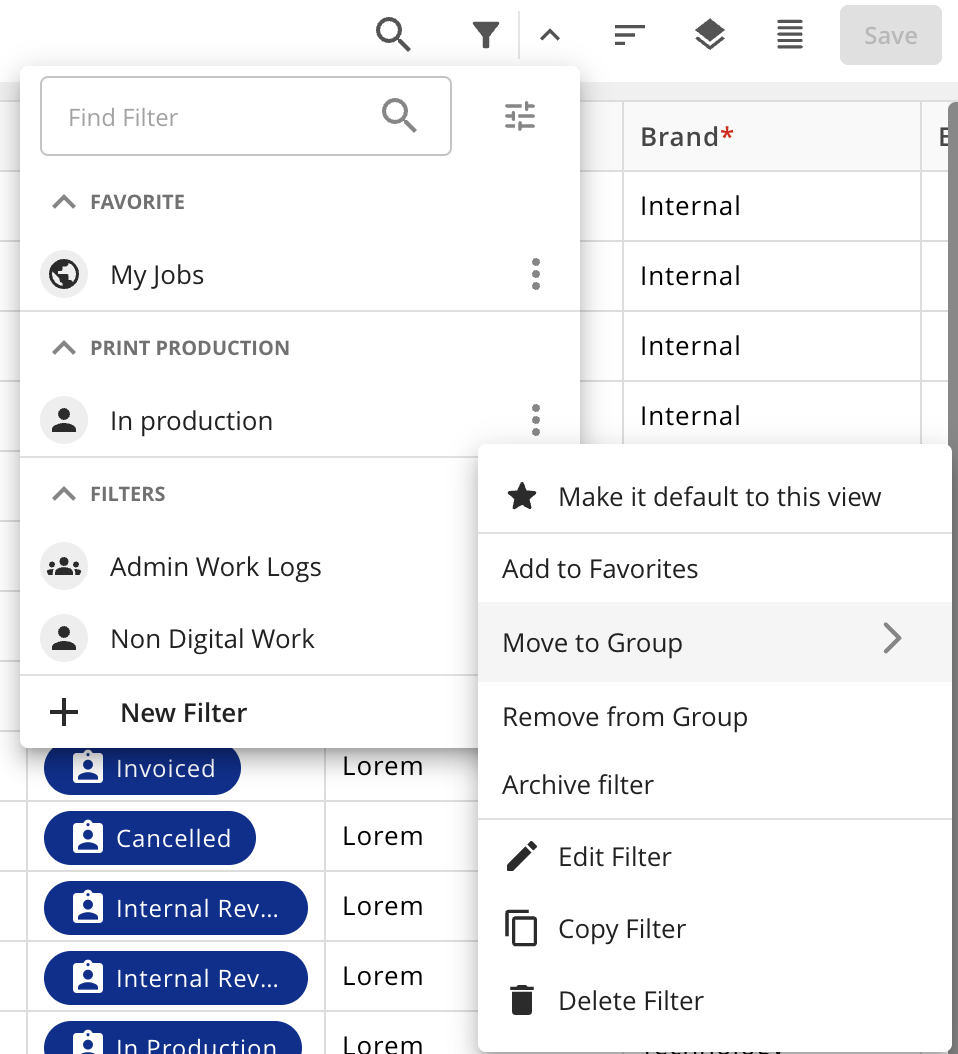Click the Save button
Viewport: 958px width, 1054px height.
click(x=891, y=35)
